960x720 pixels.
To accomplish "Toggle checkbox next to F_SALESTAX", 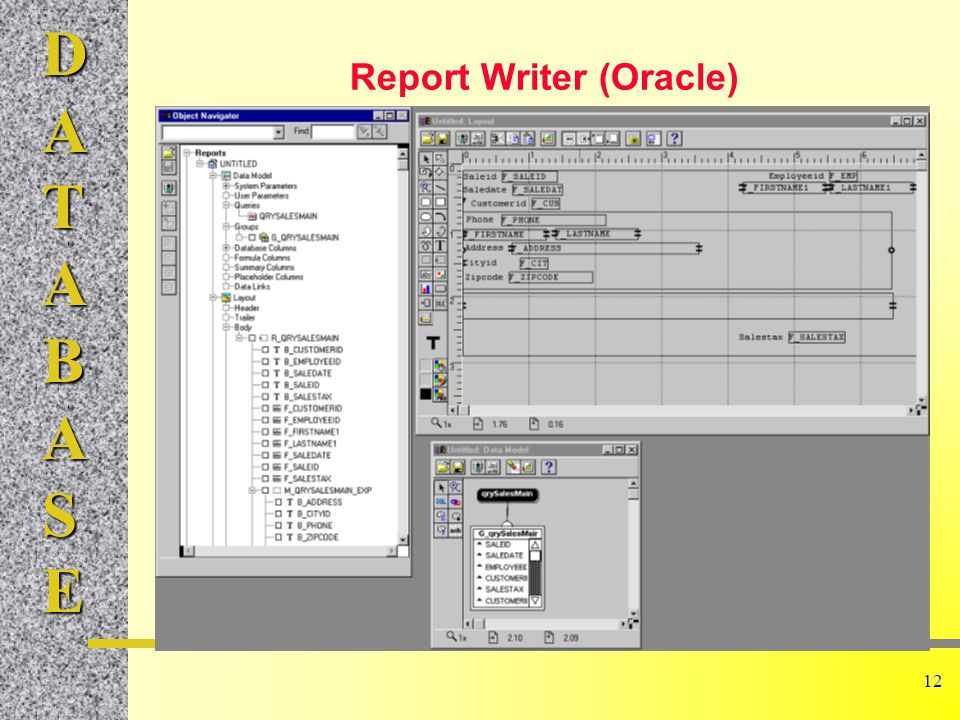I will [x=265, y=479].
